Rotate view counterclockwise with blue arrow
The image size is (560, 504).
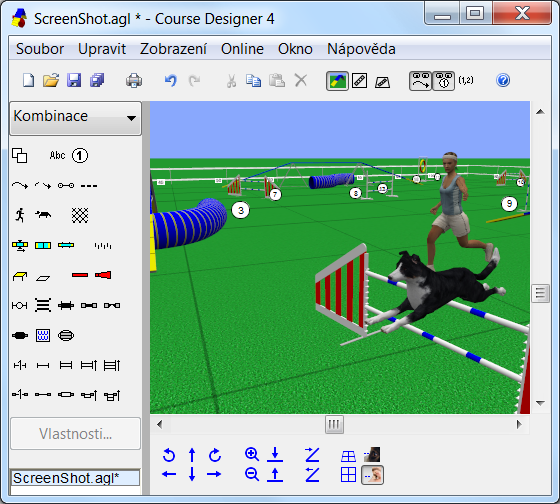169,455
